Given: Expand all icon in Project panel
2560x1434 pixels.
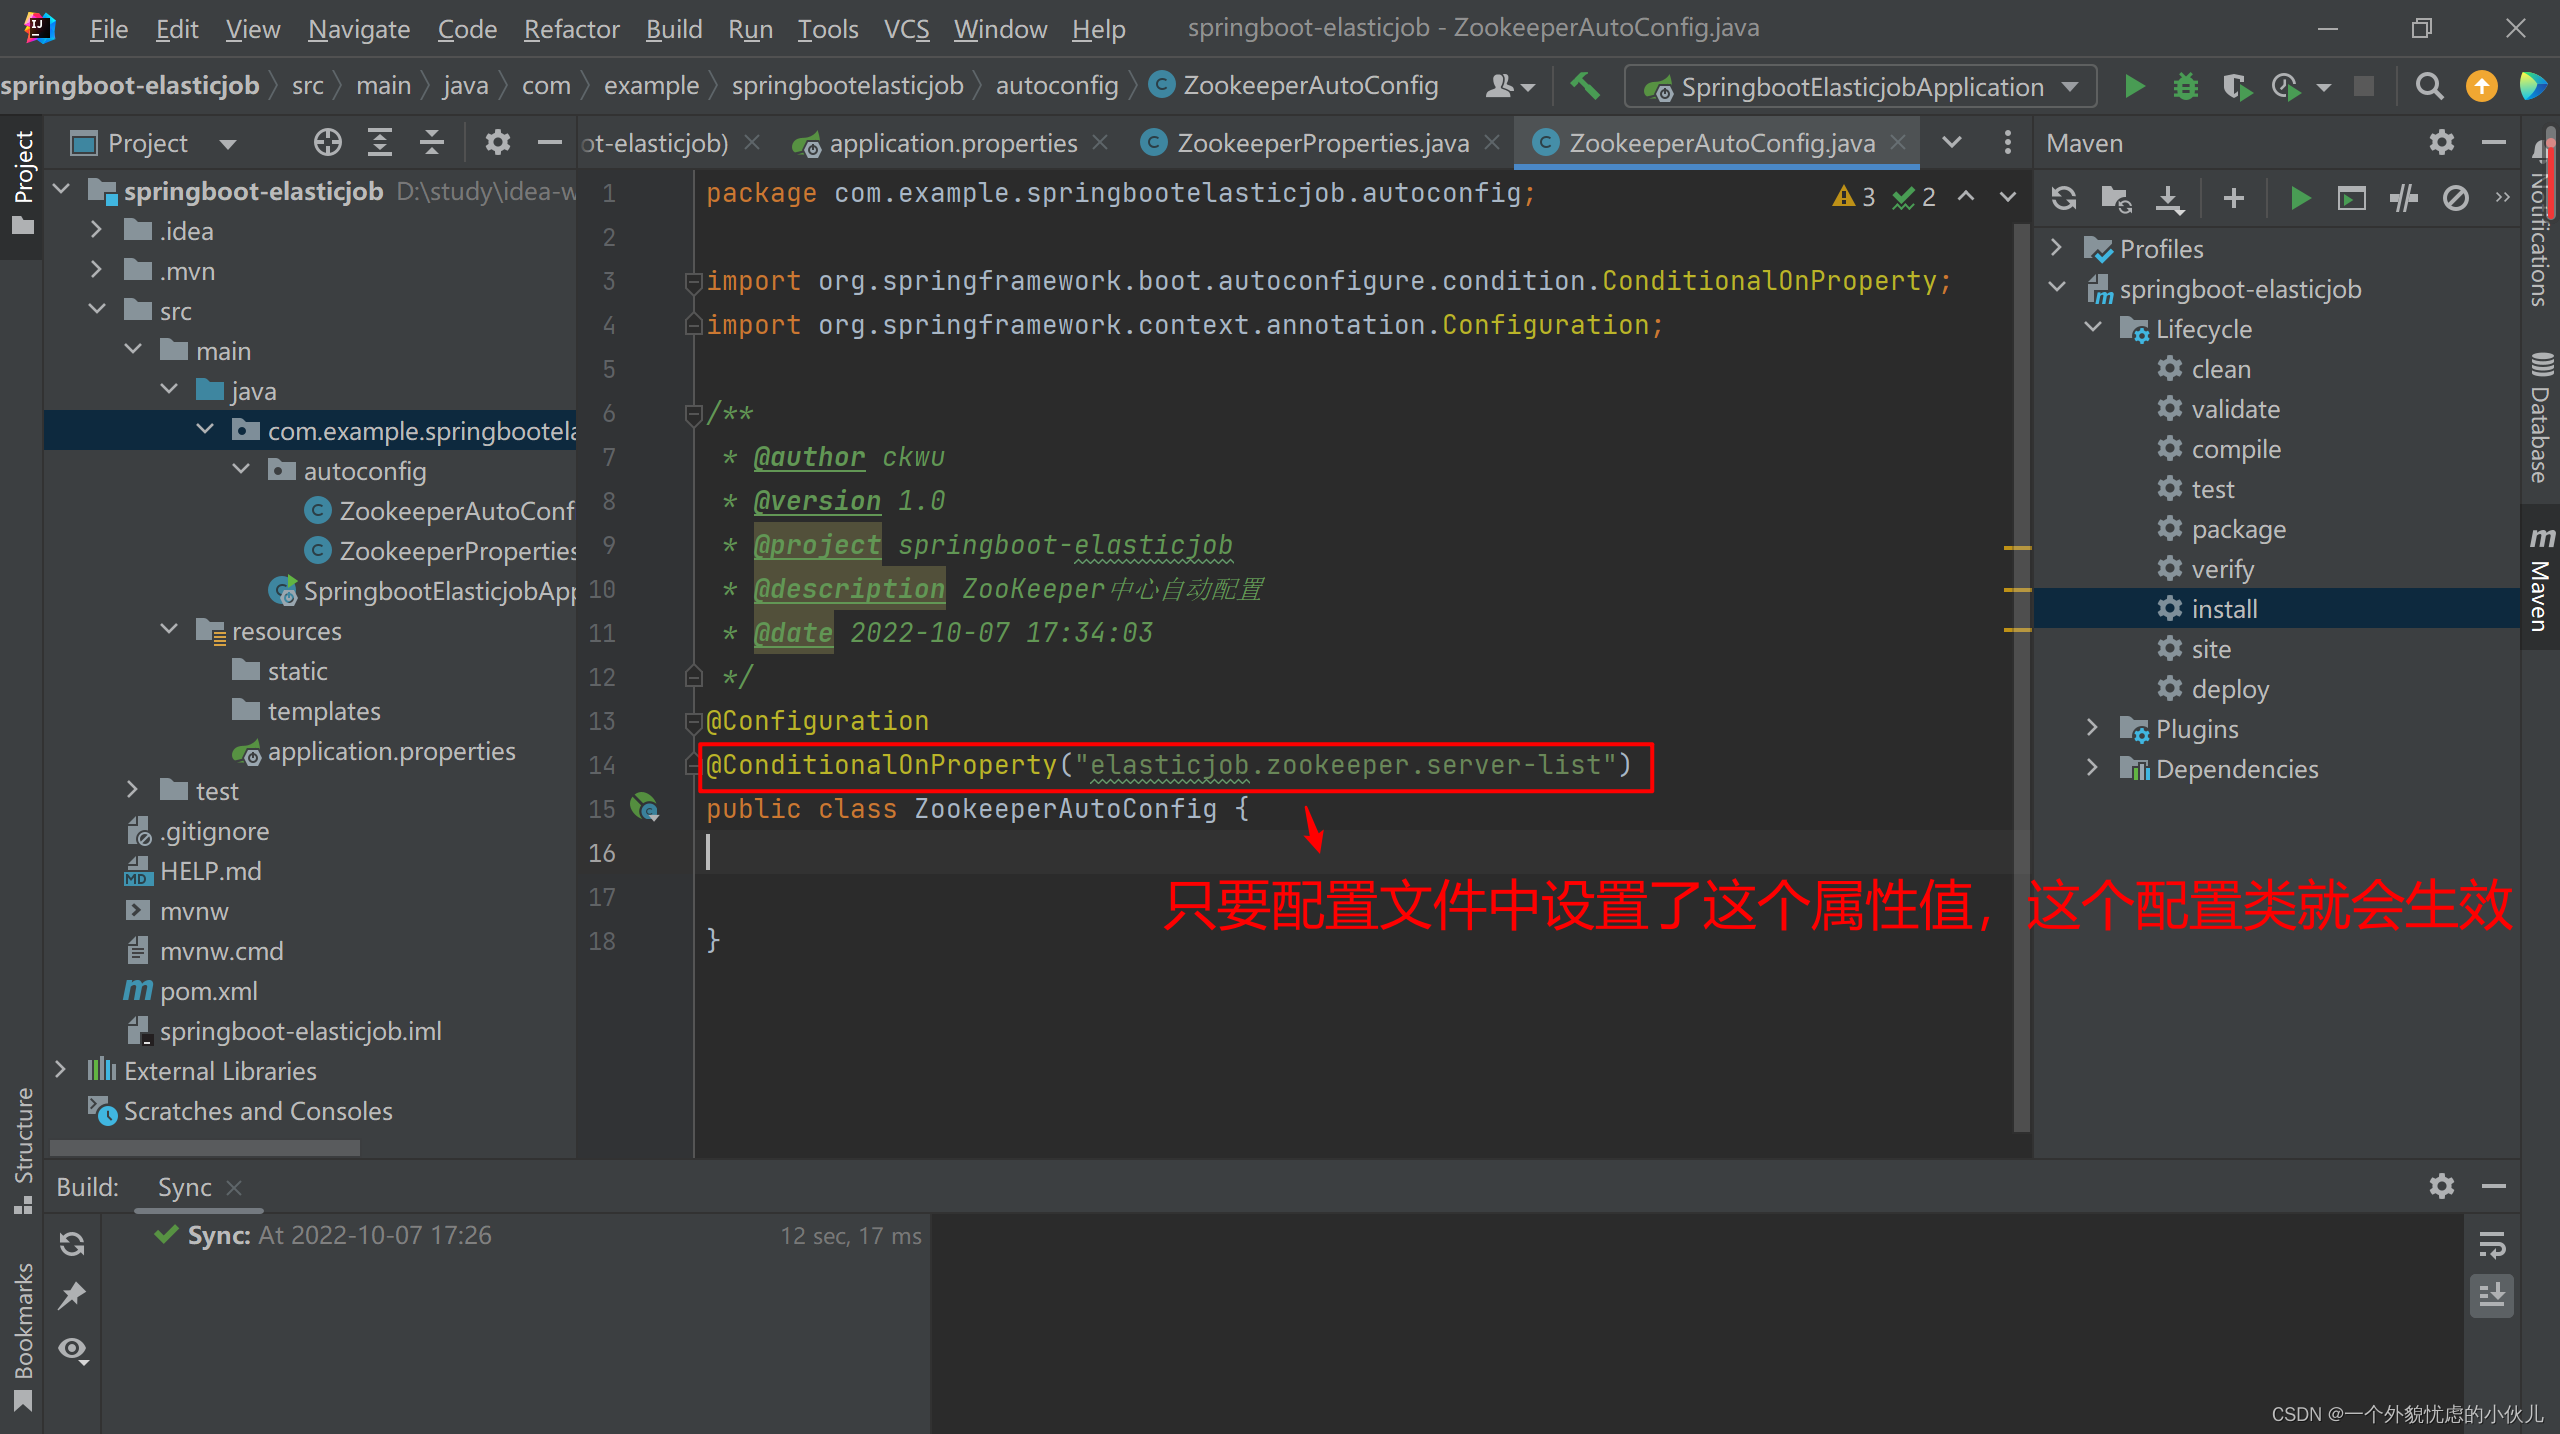Looking at the screenshot, I should [x=379, y=143].
